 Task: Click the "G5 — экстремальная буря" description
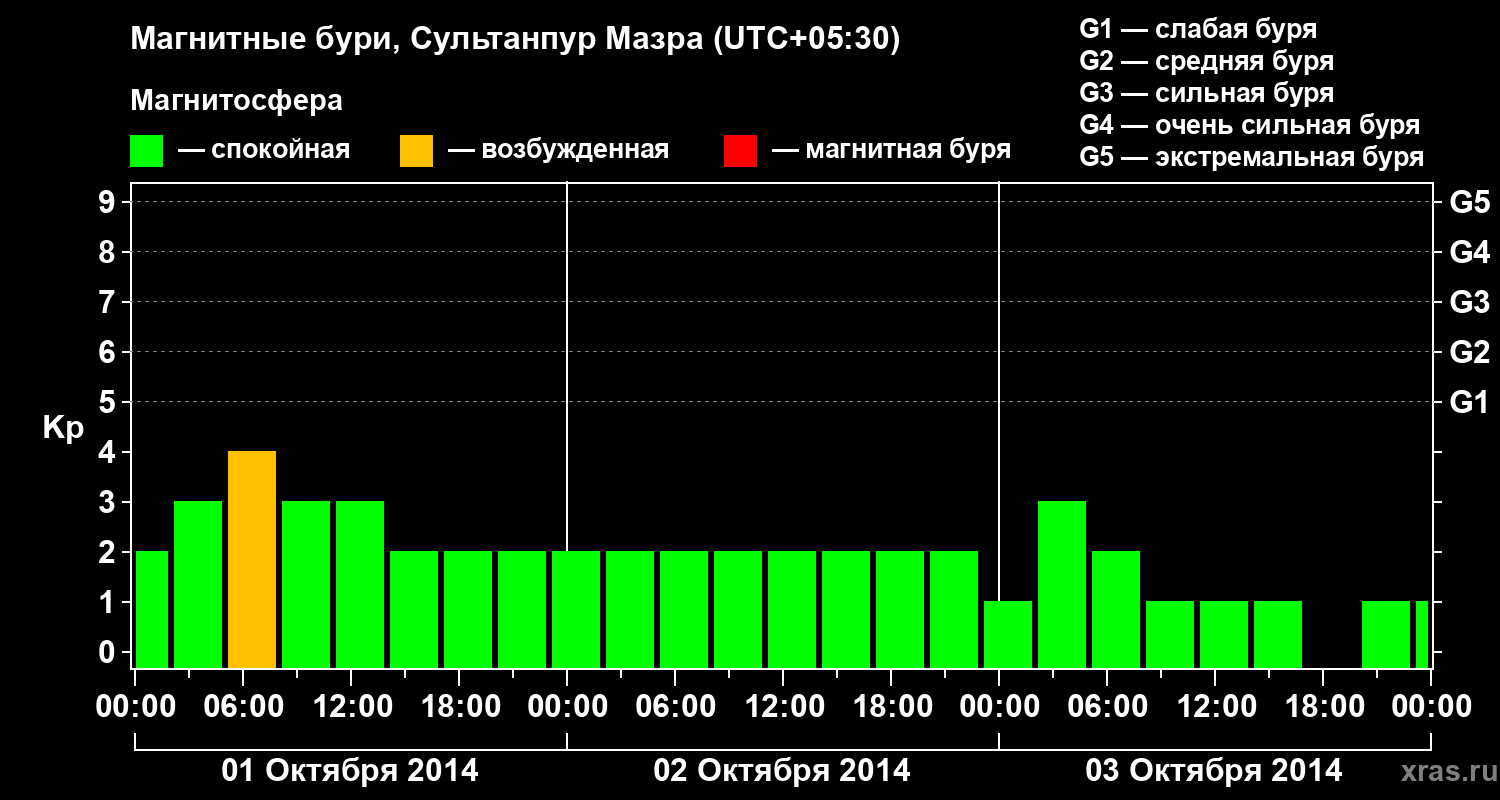[1252, 157]
